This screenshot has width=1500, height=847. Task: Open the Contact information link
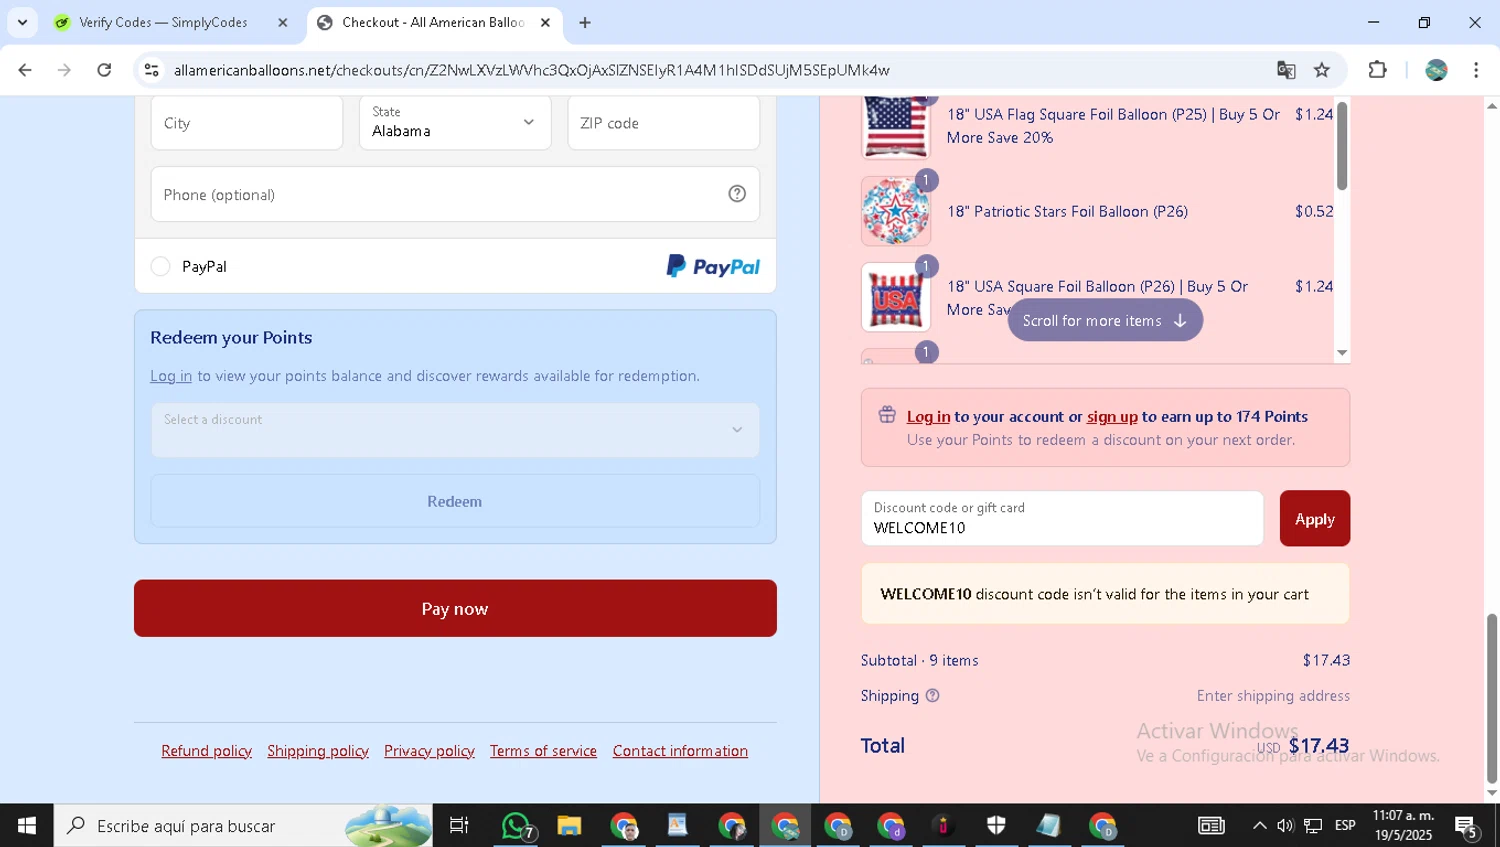pyautogui.click(x=680, y=751)
